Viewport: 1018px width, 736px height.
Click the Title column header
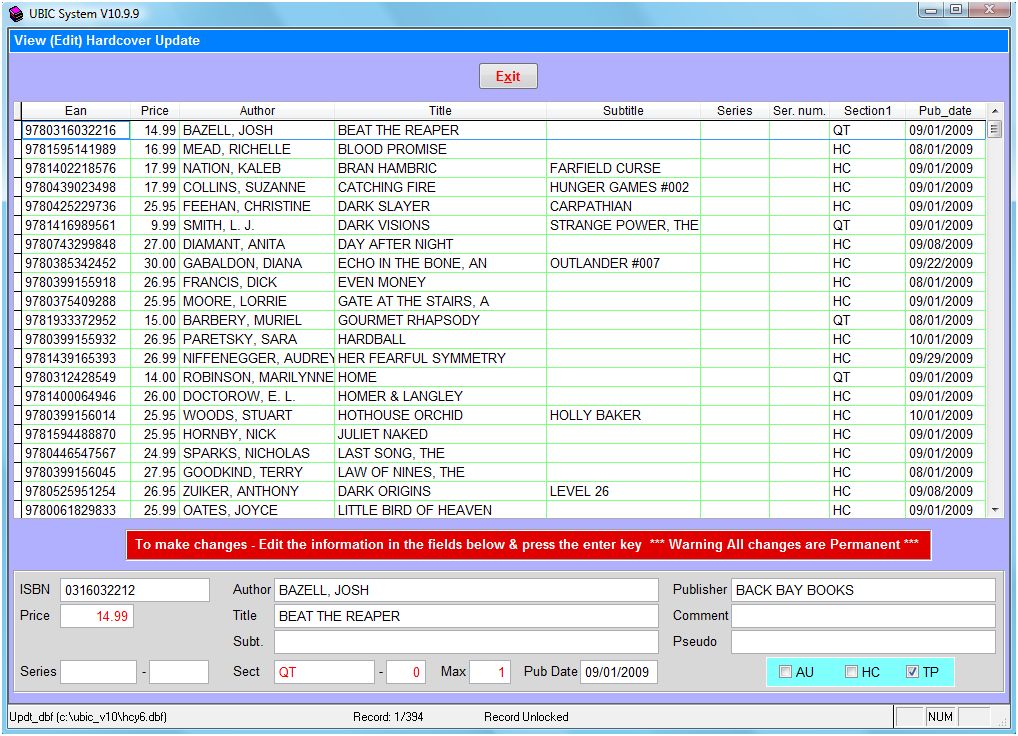click(x=440, y=111)
